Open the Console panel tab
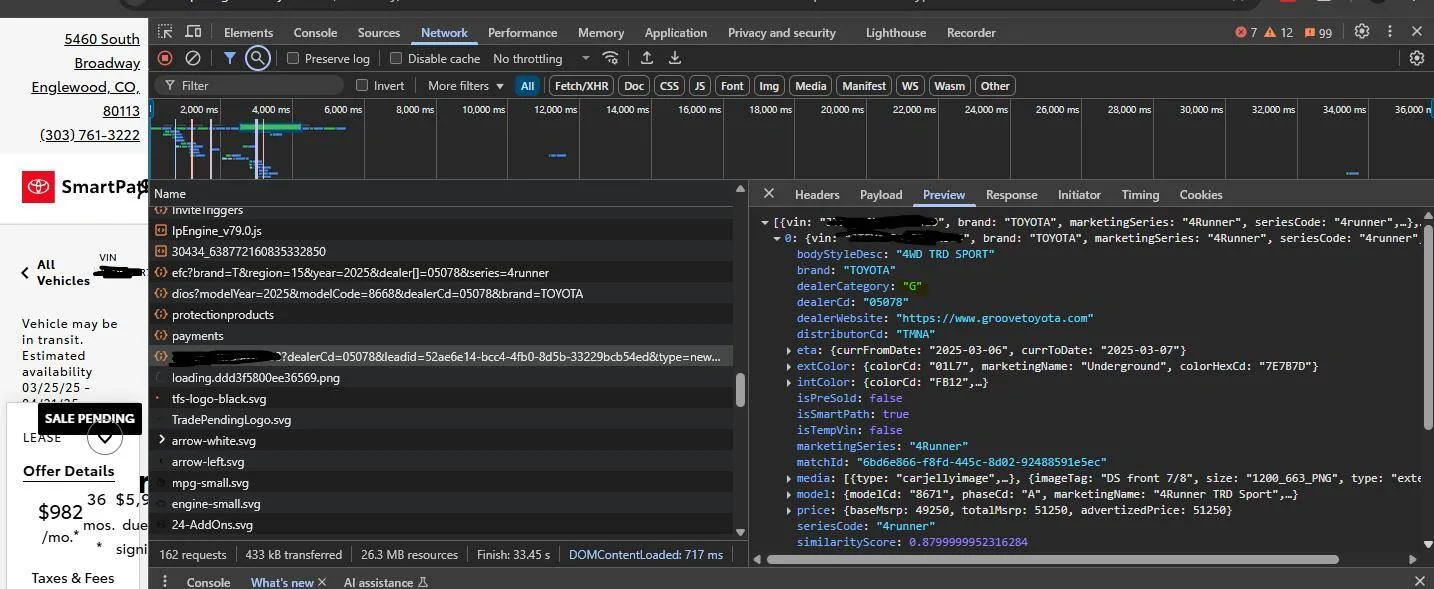Viewport: 1434px width, 589px height. click(315, 33)
